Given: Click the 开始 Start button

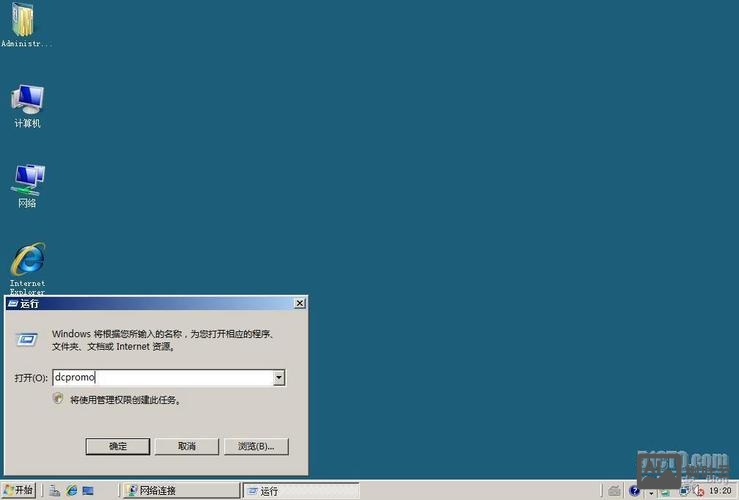Looking at the screenshot, I should pos(18,491).
